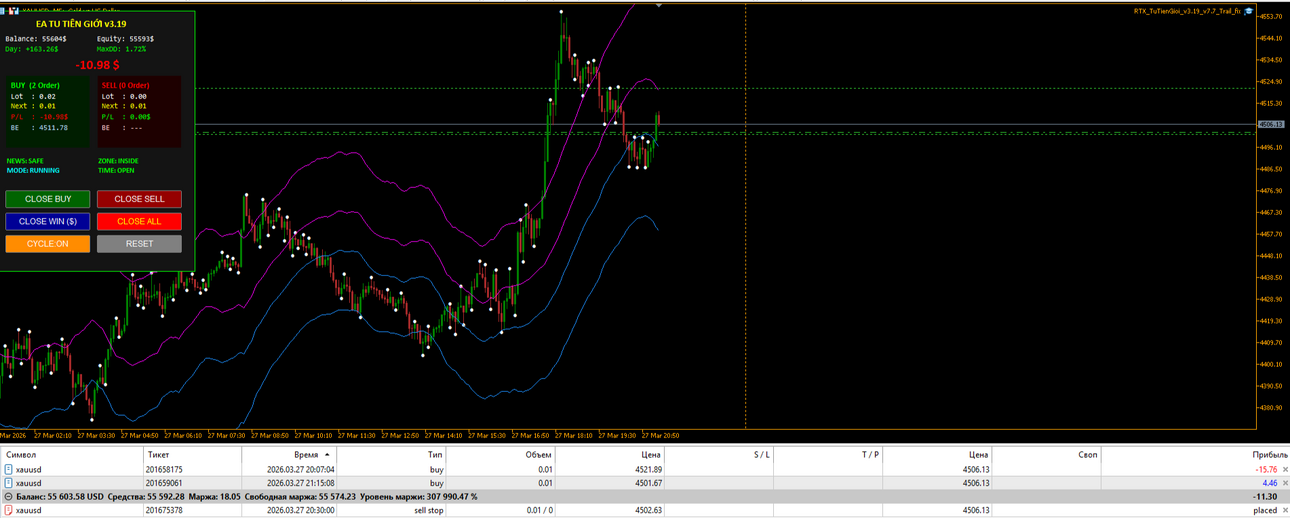Select the sell stop order document icon

tap(9, 510)
